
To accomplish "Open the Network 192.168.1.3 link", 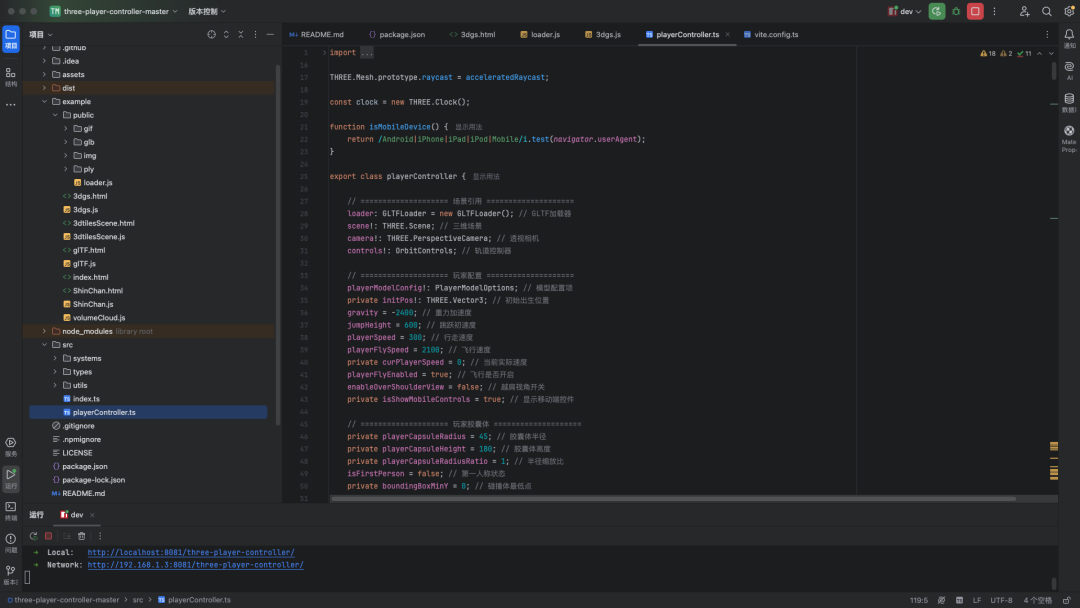I will 196,565.
